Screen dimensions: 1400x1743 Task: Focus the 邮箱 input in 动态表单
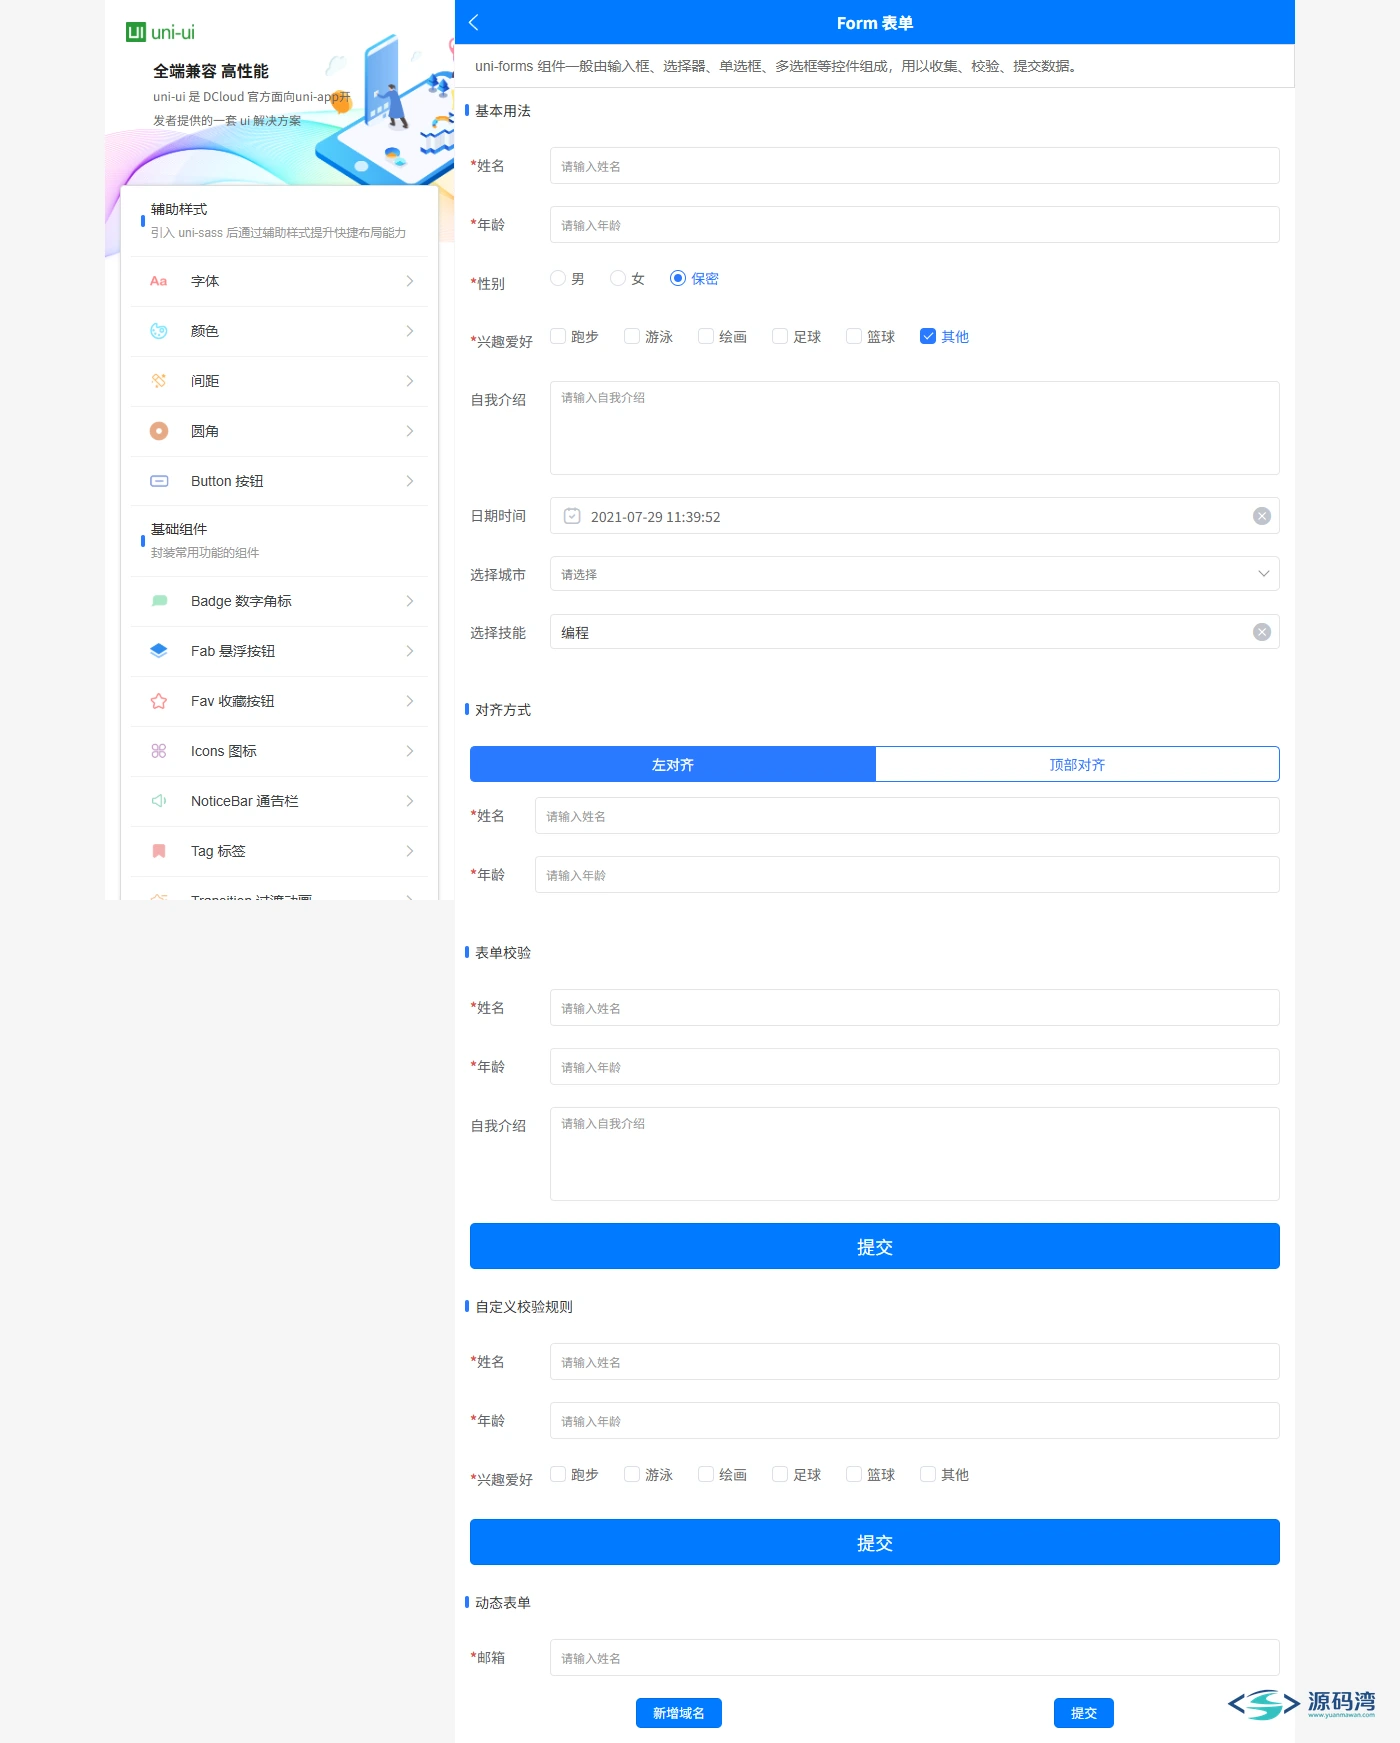tap(915, 1657)
